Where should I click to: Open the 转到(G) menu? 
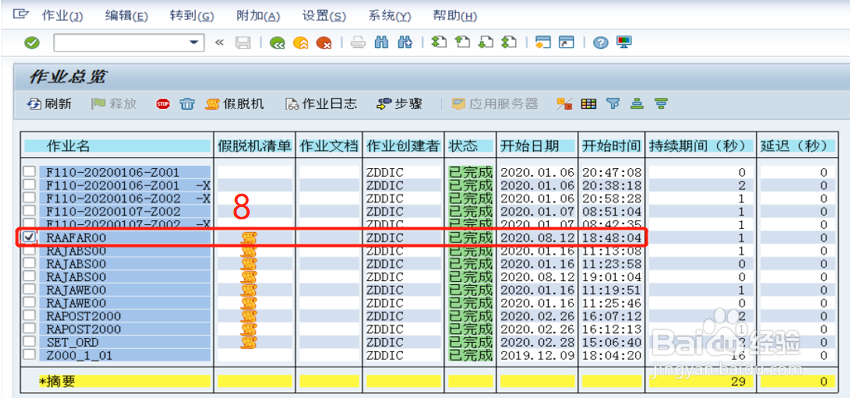tap(192, 16)
